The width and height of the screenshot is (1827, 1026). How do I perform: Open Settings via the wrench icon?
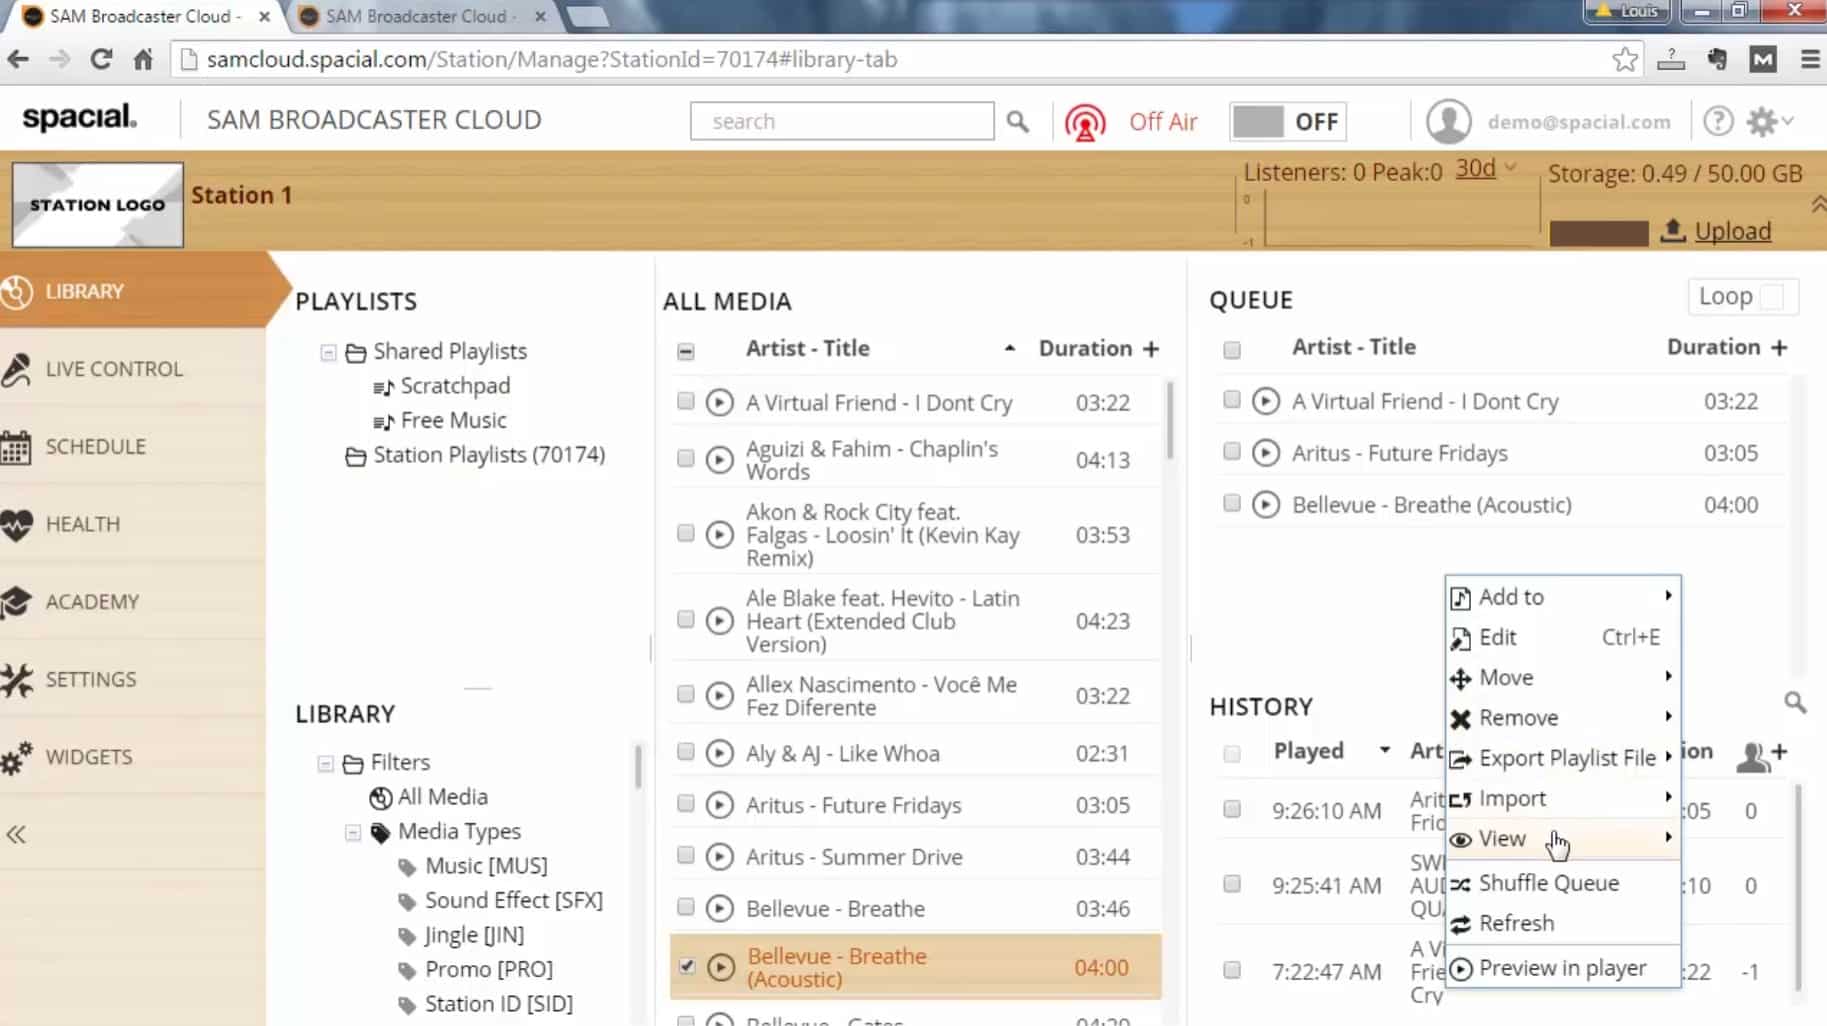click(18, 679)
